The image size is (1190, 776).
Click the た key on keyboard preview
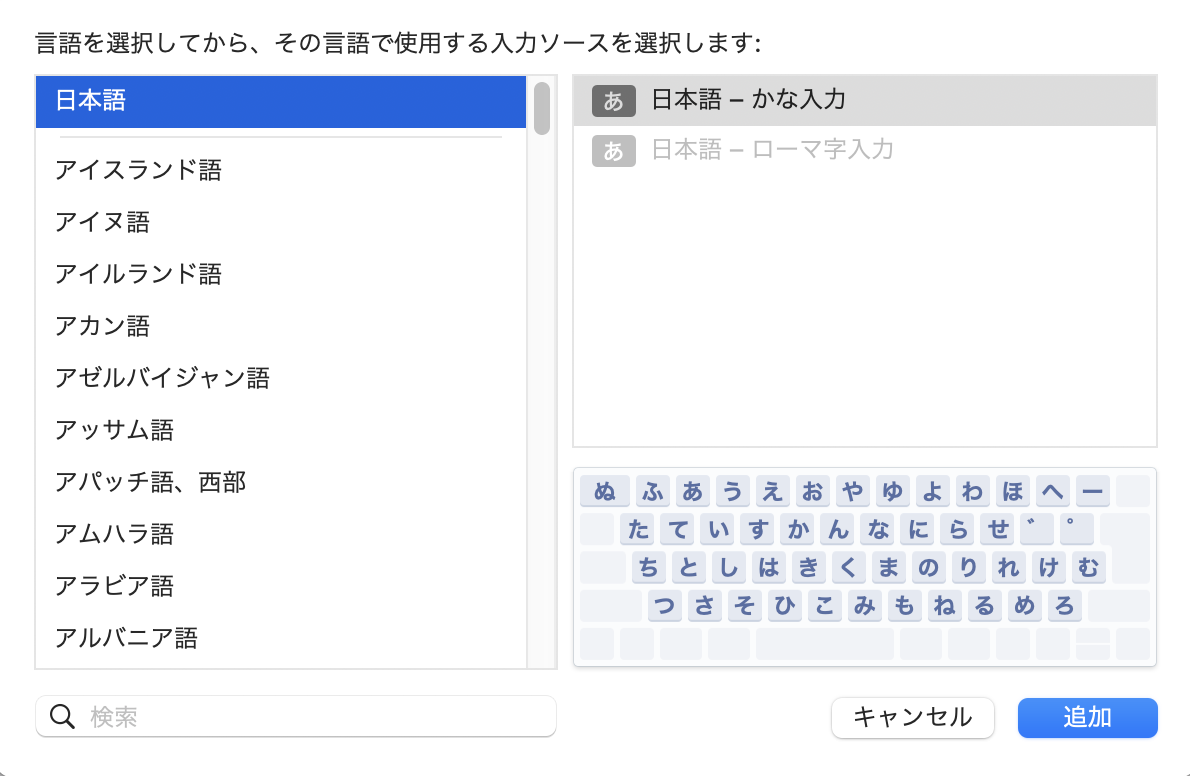click(639, 529)
